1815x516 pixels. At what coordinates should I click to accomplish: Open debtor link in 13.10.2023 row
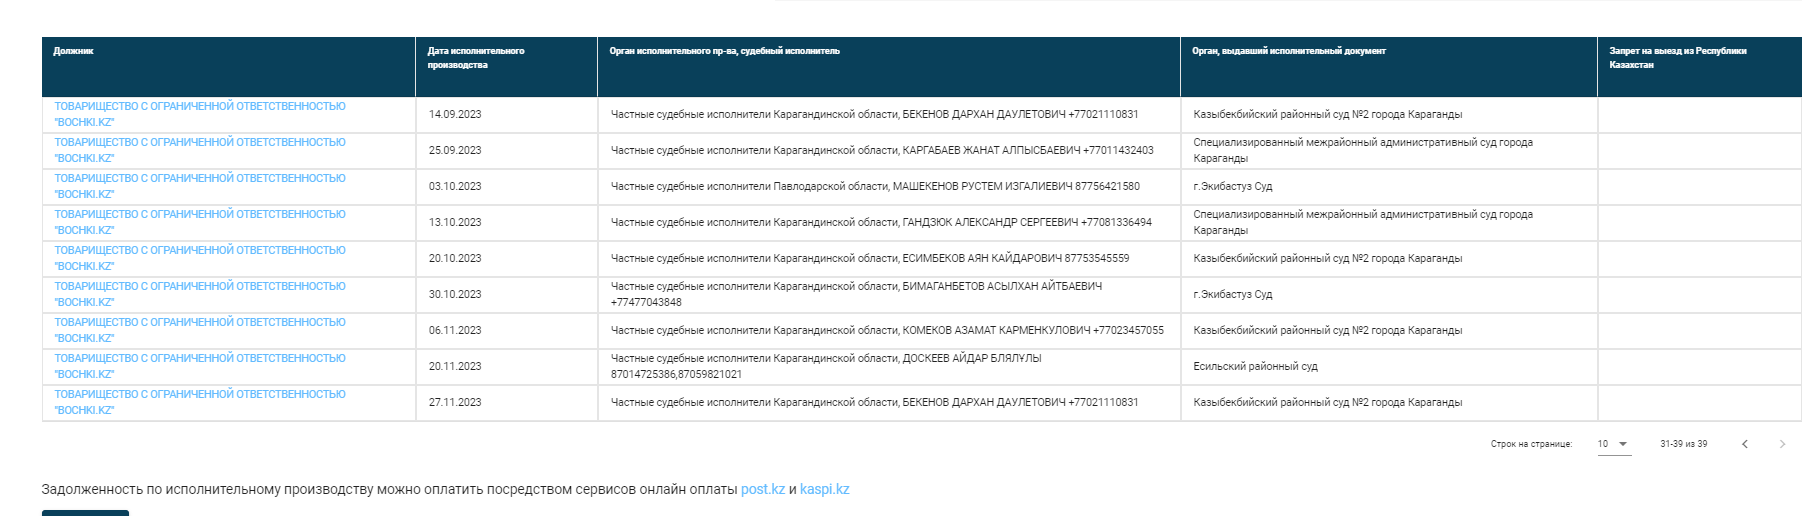pyautogui.click(x=199, y=222)
